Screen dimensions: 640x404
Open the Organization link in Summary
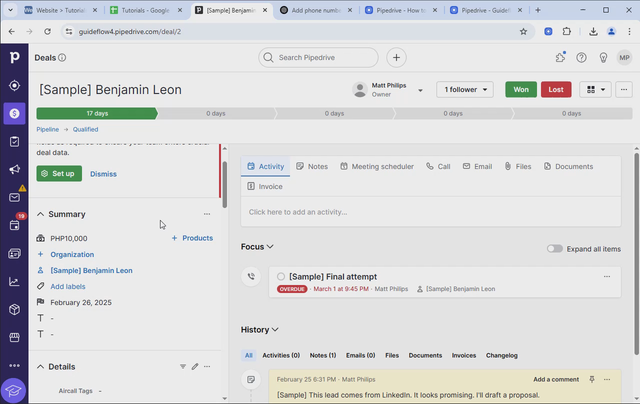tap(72, 254)
